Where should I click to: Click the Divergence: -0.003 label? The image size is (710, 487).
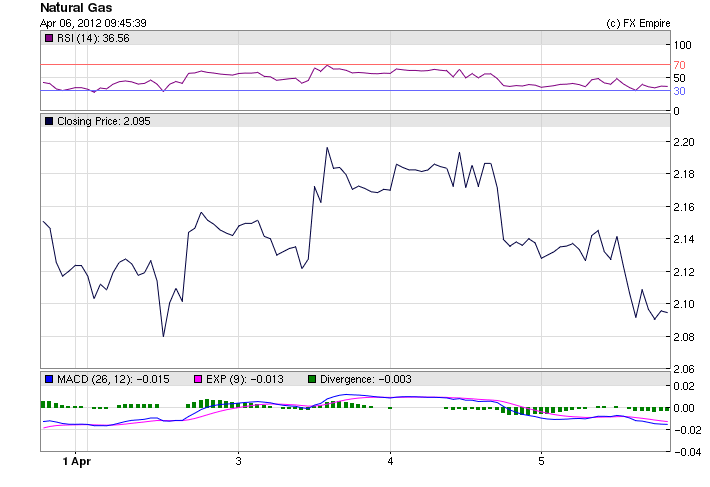pyautogui.click(x=366, y=379)
